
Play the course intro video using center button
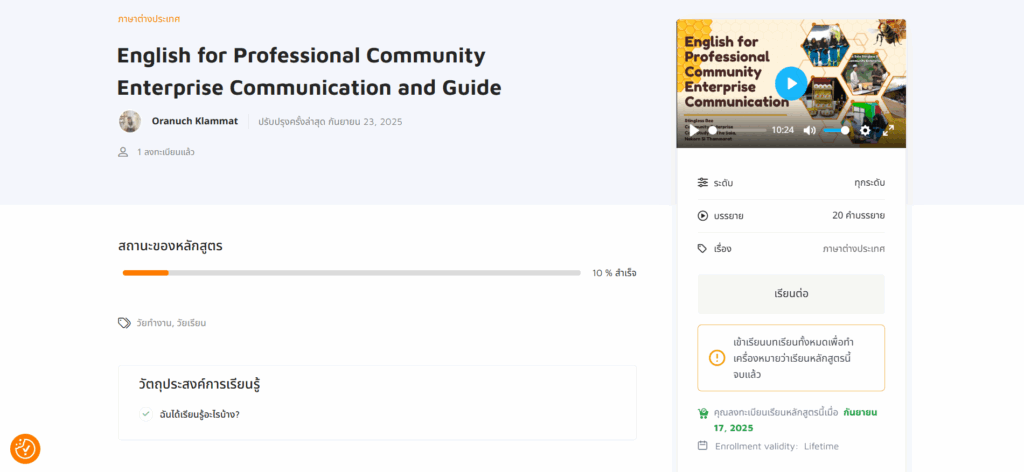790,82
